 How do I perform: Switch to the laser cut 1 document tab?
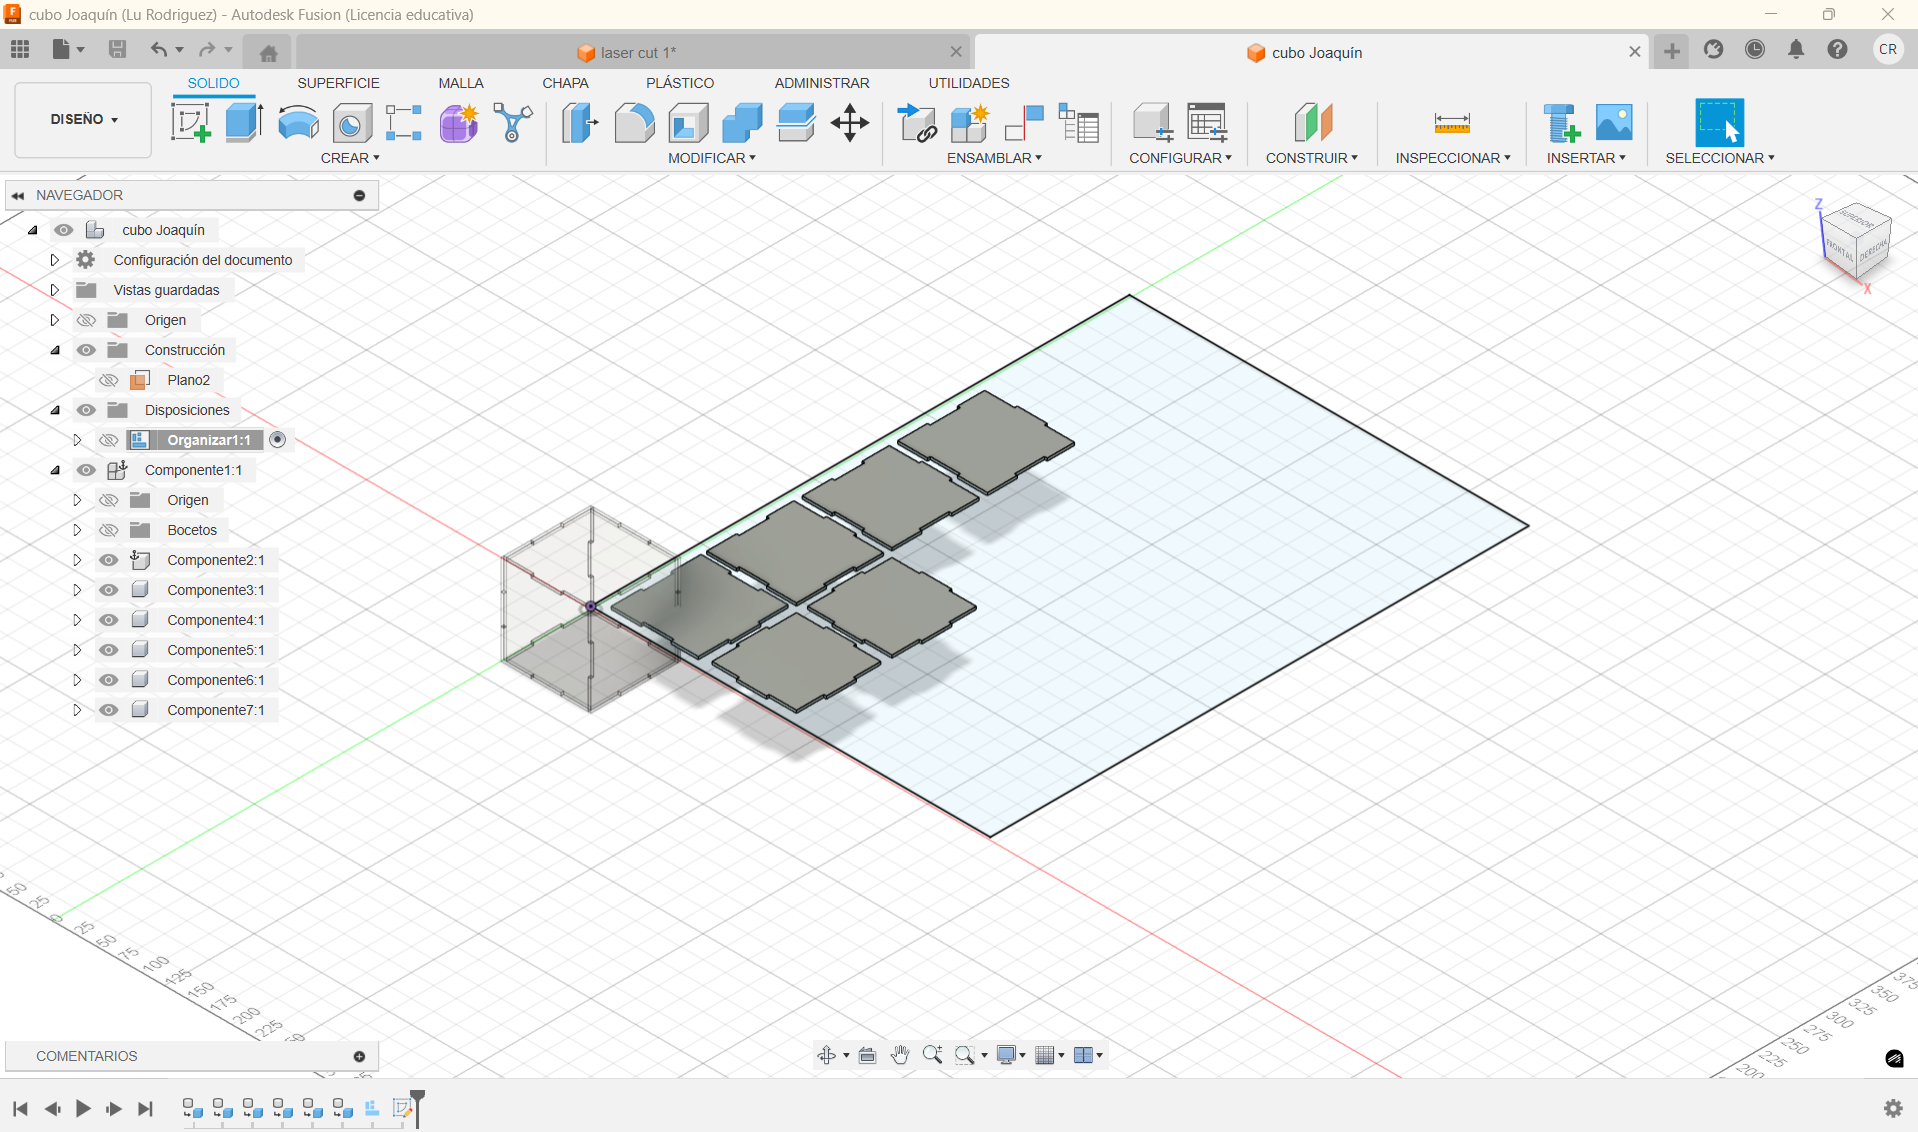pos(636,52)
